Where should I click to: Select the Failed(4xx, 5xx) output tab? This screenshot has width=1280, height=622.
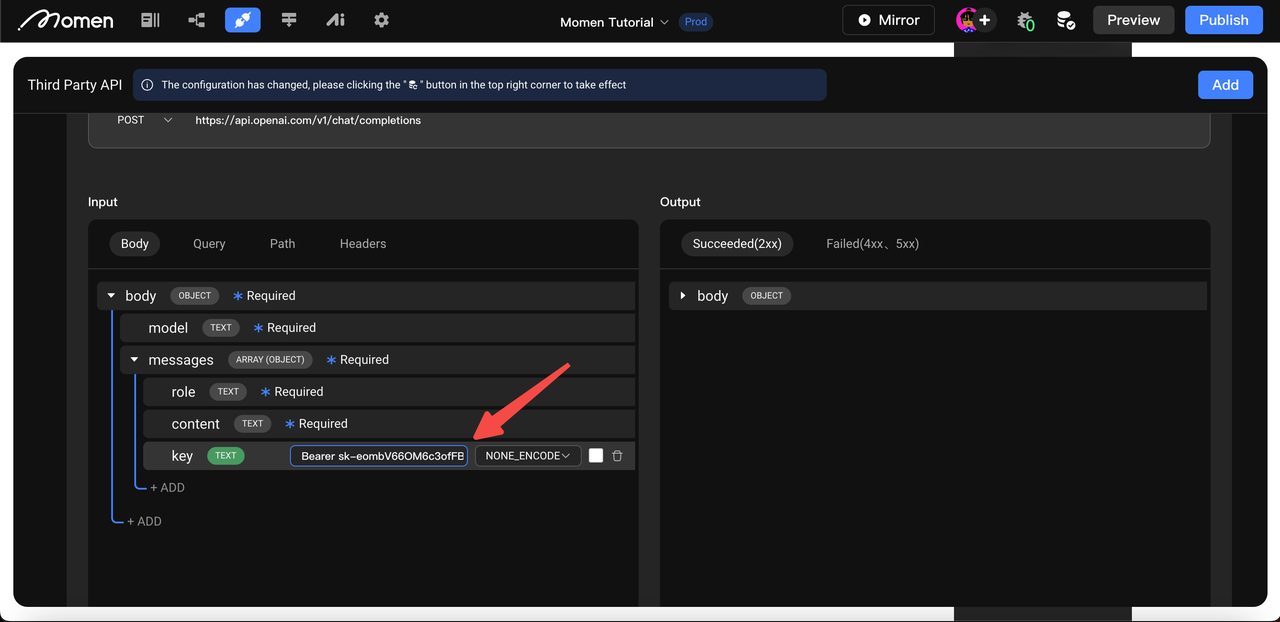[873, 244]
